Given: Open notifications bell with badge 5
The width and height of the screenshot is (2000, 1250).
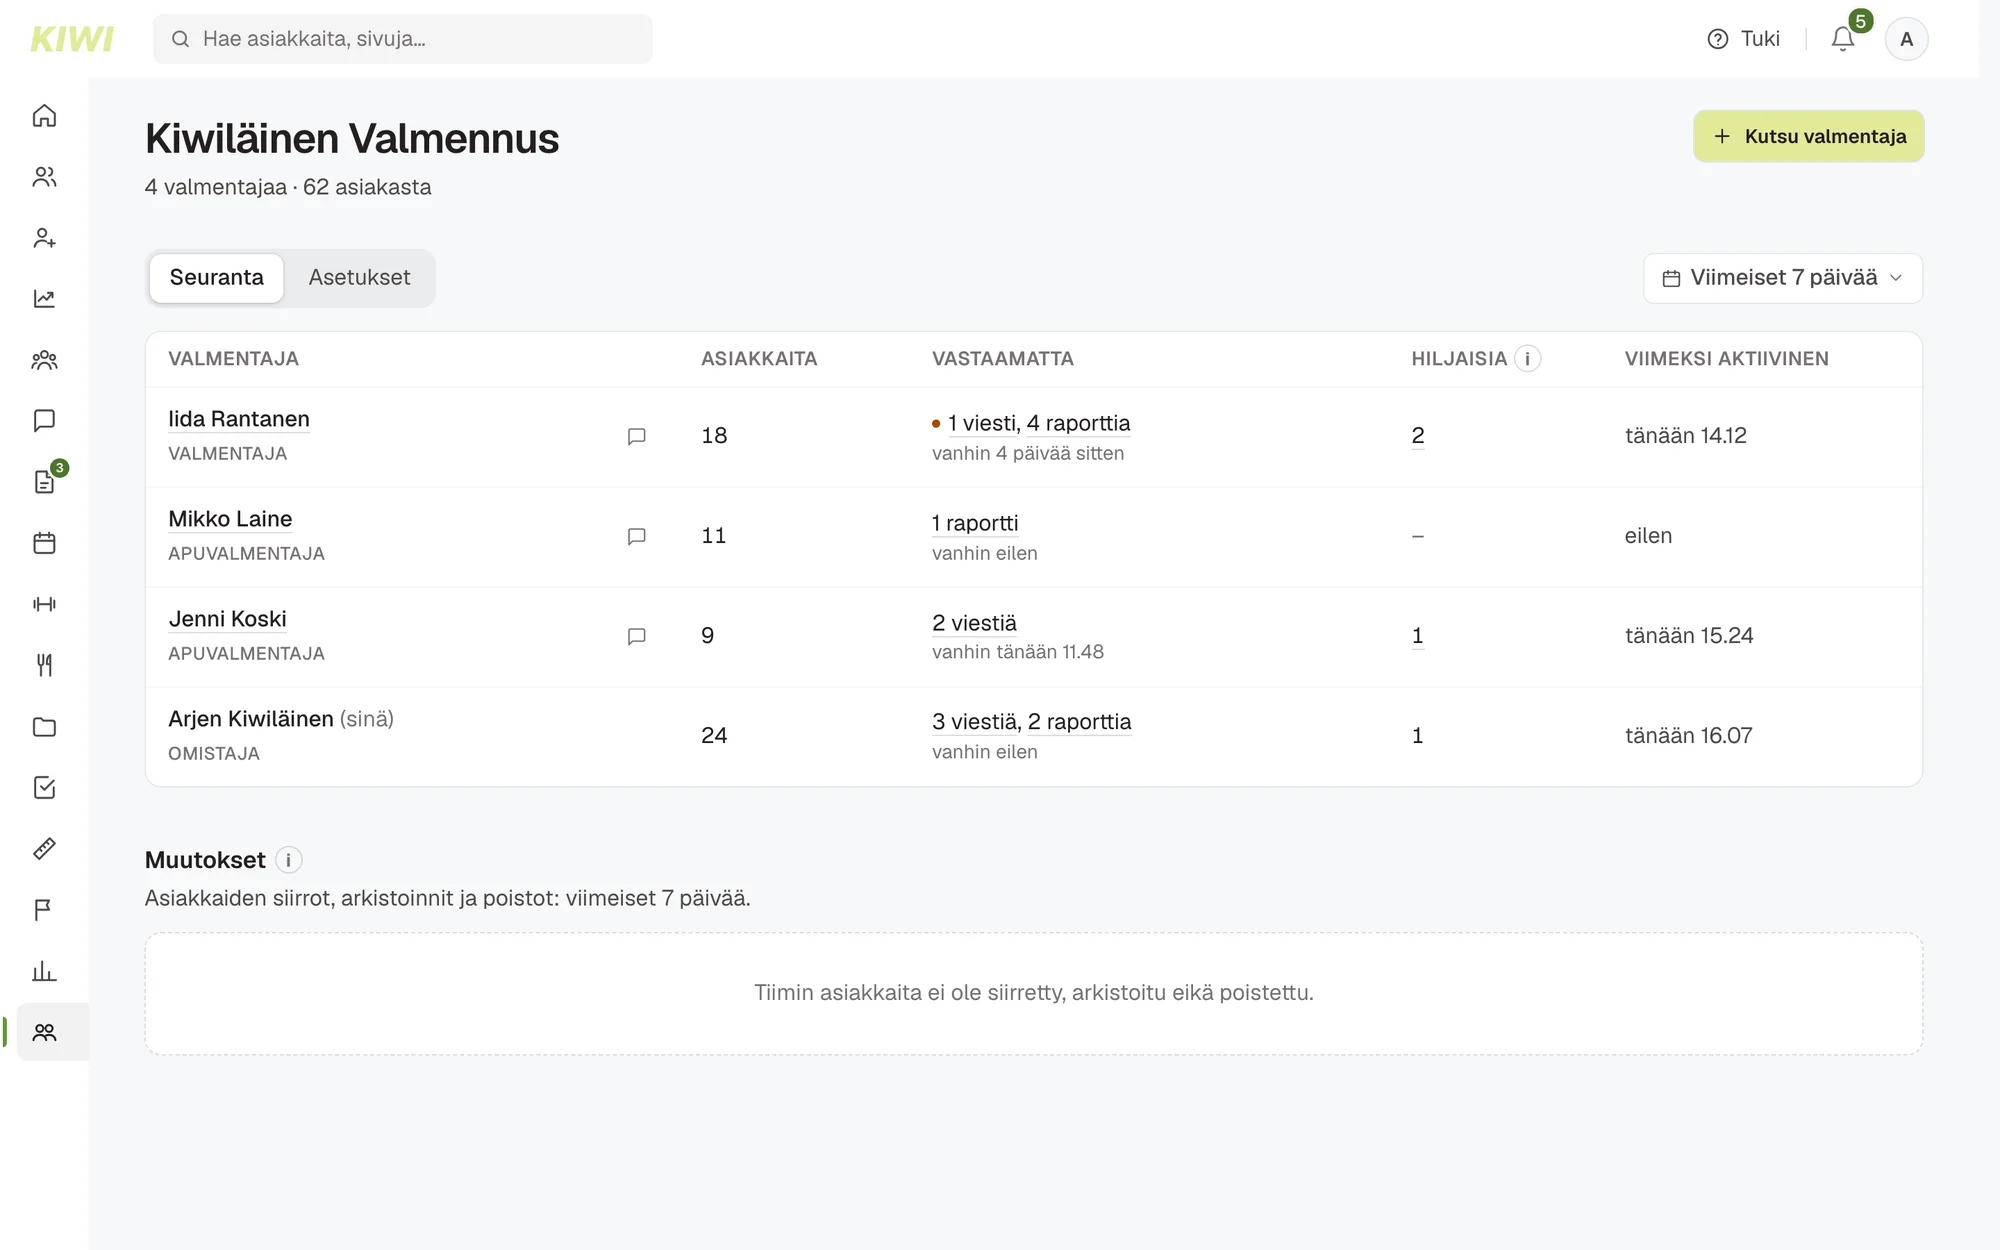Looking at the screenshot, I should (x=1843, y=38).
